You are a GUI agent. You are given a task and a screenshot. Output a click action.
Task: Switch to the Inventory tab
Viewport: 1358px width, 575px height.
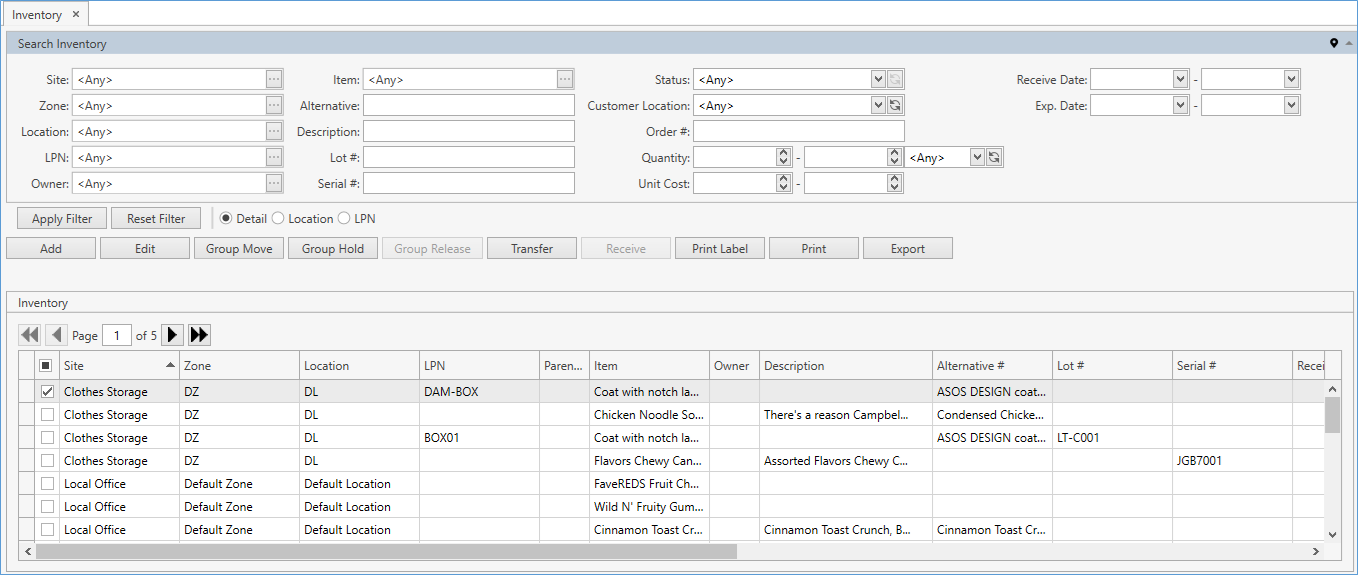(37, 15)
